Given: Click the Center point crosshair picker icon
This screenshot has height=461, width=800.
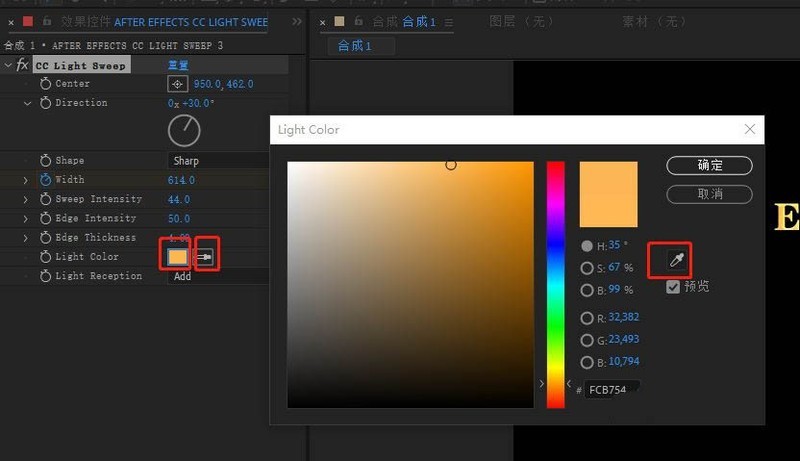Looking at the screenshot, I should [x=178, y=84].
